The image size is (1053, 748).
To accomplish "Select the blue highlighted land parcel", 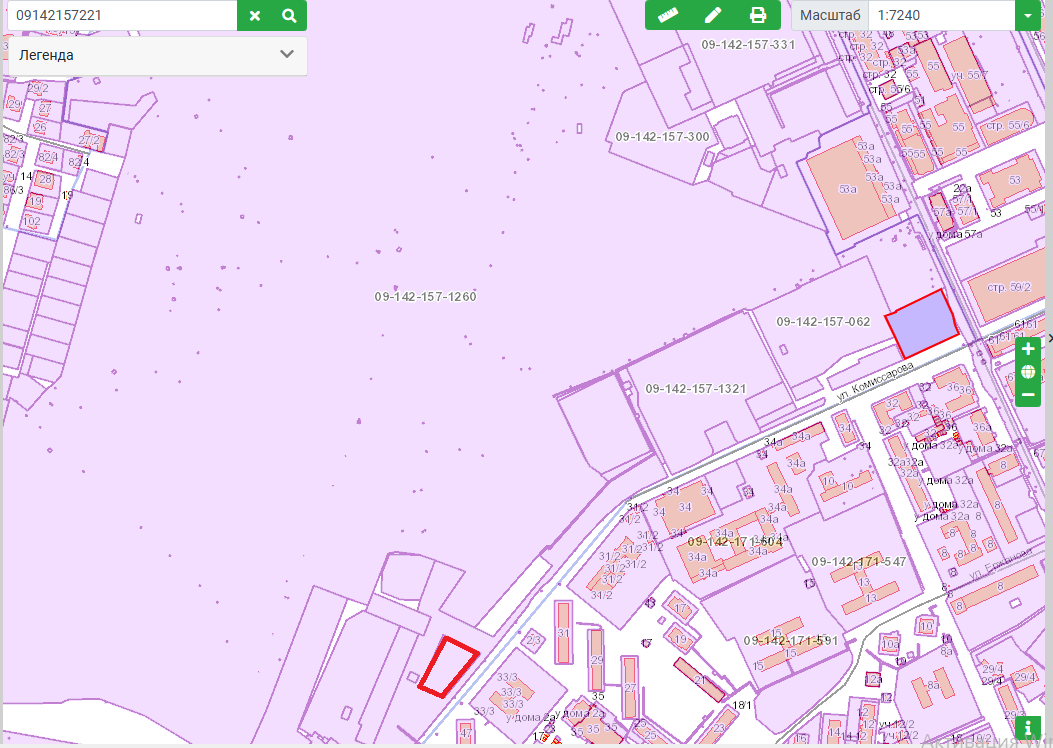I will pyautogui.click(x=922, y=324).
